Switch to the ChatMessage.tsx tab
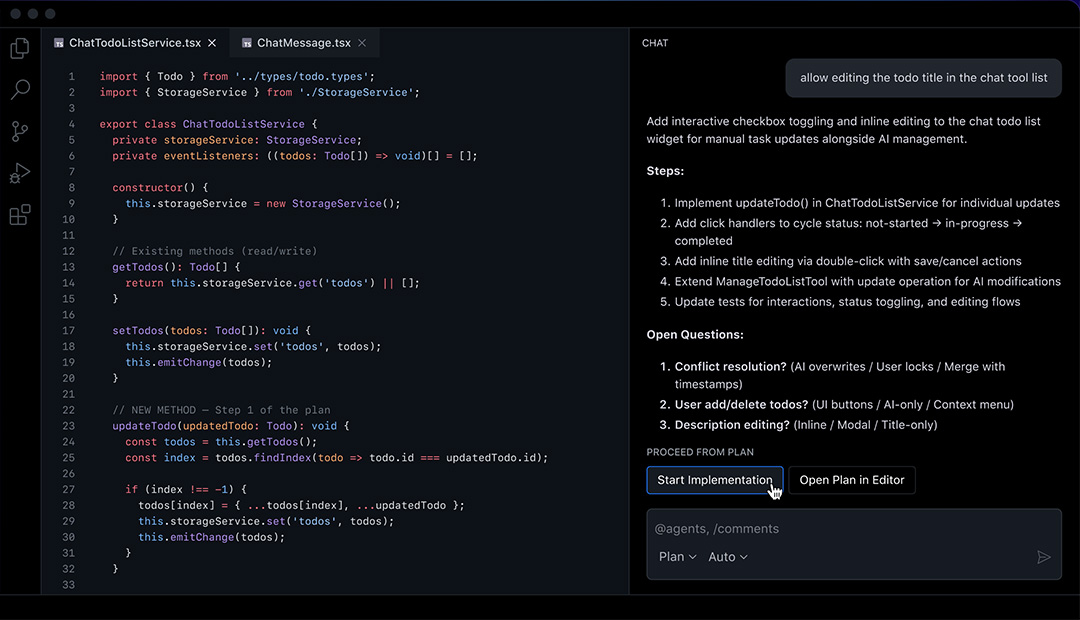The width and height of the screenshot is (1080, 620). point(304,43)
